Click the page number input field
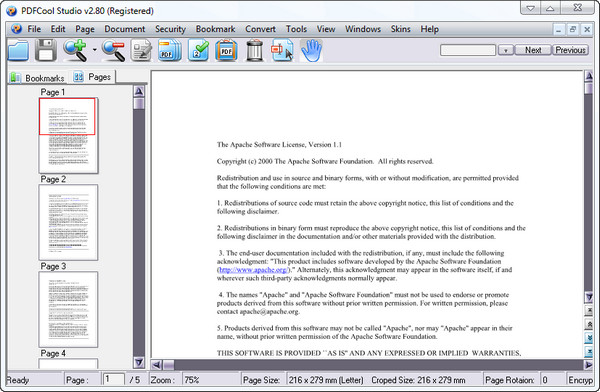The width and height of the screenshot is (600, 392). point(113,379)
